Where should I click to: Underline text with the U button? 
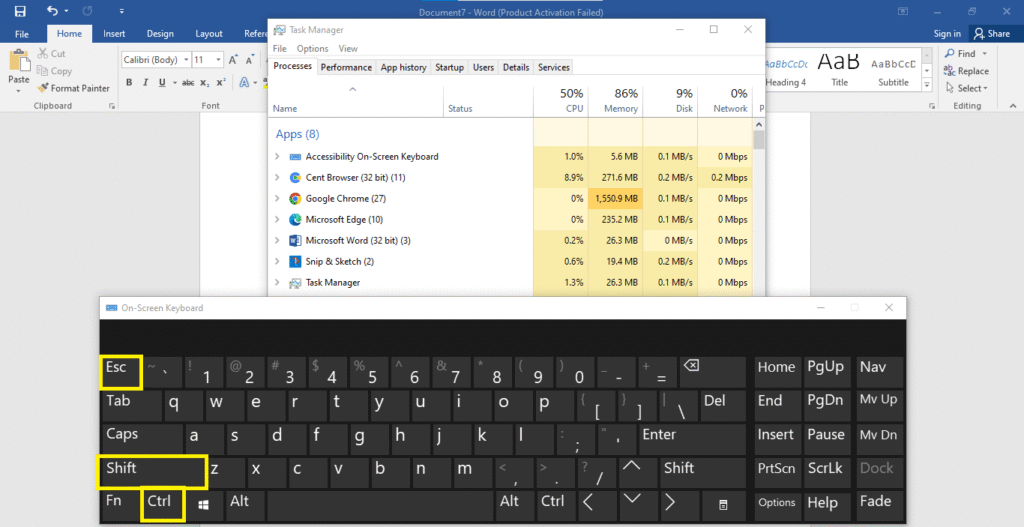point(162,82)
